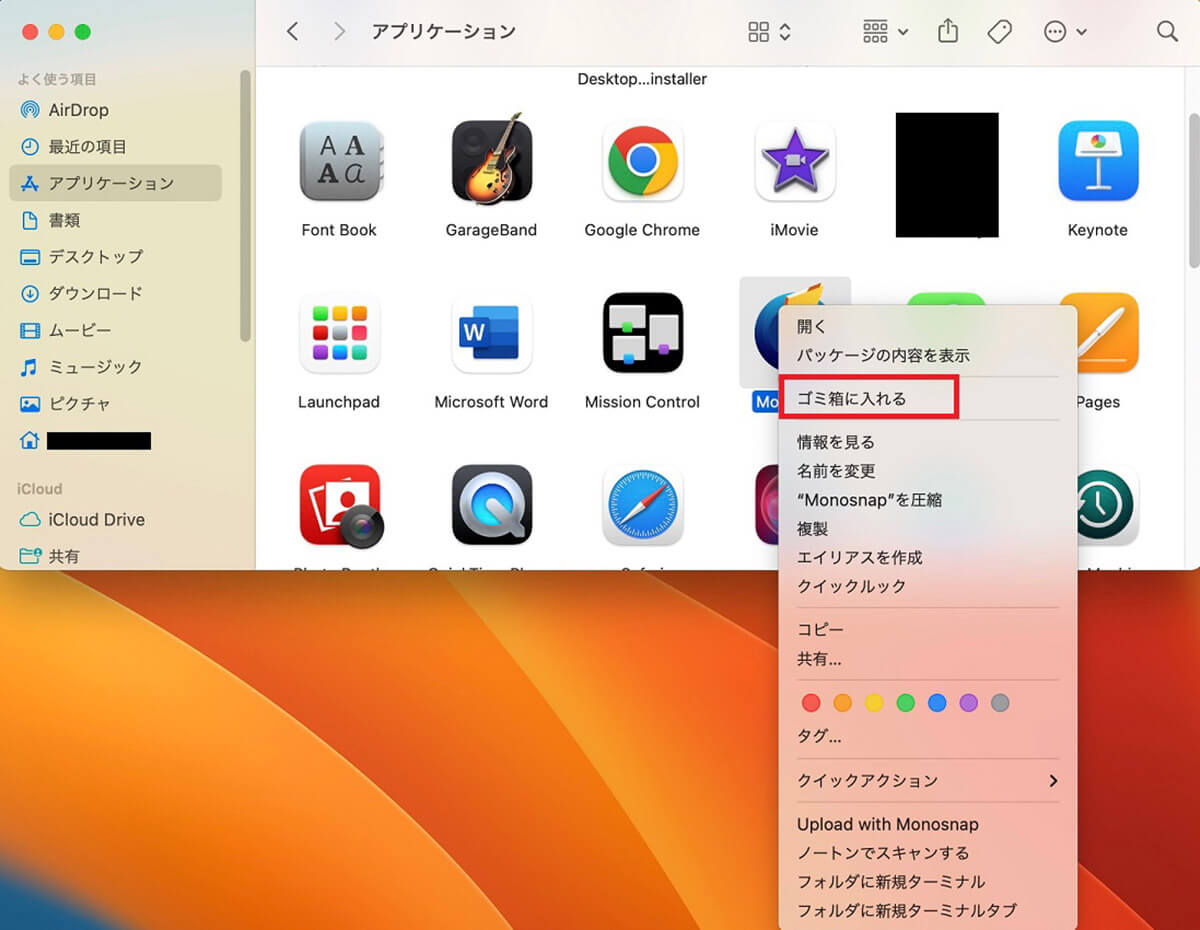1200x930 pixels.
Task: Select the QuickTime Player app icon
Action: click(491, 505)
